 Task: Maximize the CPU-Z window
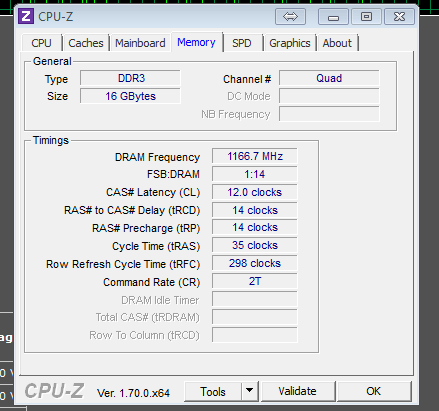[366, 17]
